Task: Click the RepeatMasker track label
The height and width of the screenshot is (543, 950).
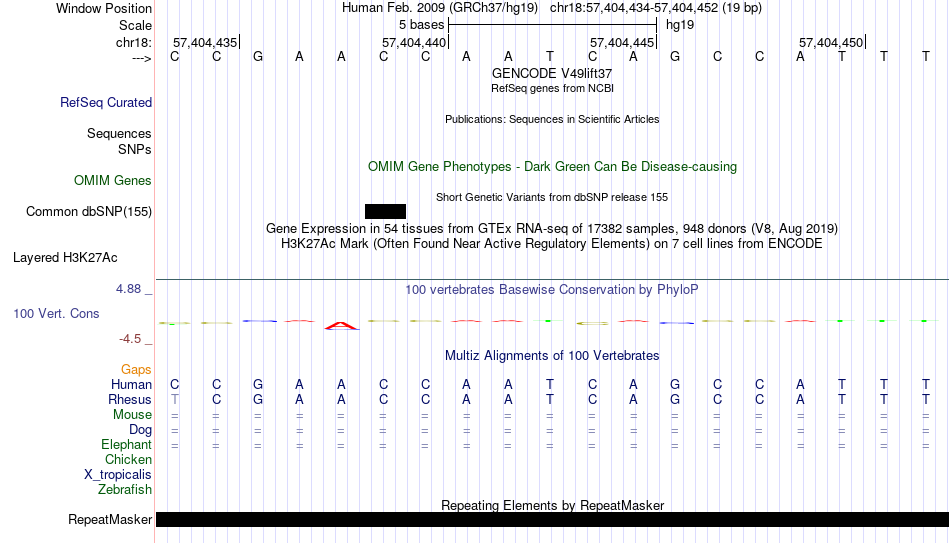Action: tap(110, 519)
